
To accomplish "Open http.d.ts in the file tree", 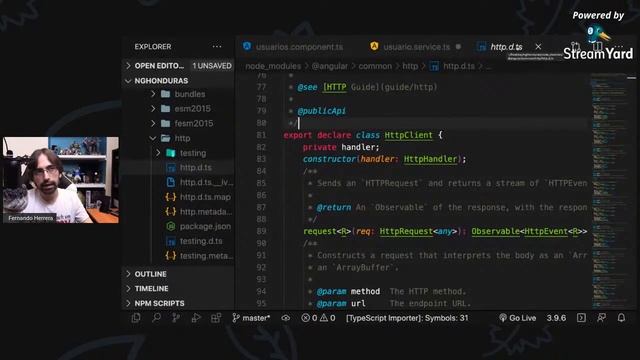I will point(196,168).
